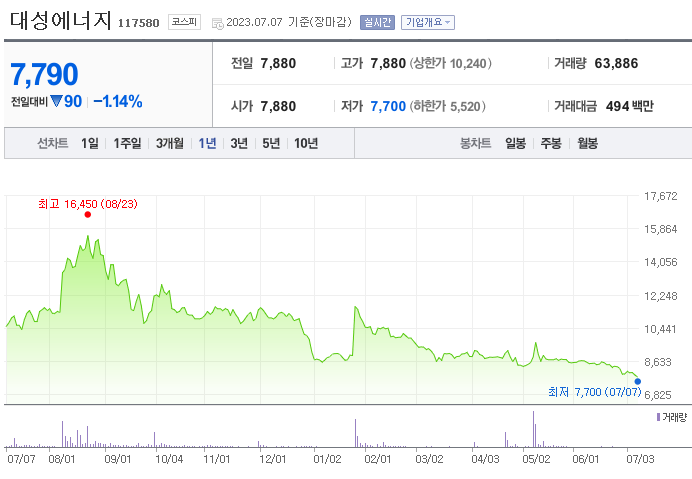The height and width of the screenshot is (479, 692).
Task: Switch to 일봉 candlestick chart
Action: (x=515, y=143)
